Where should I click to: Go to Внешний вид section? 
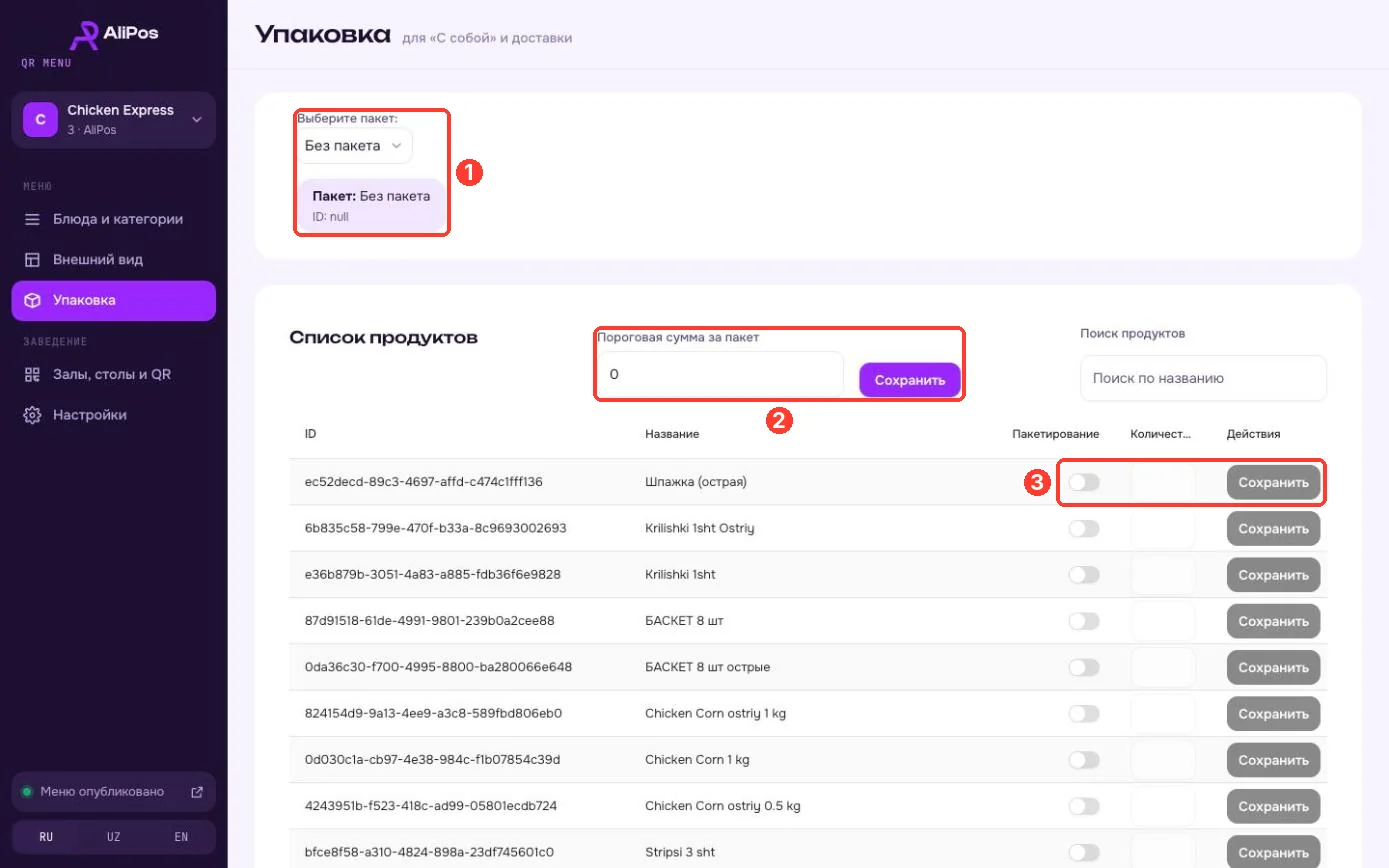click(x=114, y=260)
